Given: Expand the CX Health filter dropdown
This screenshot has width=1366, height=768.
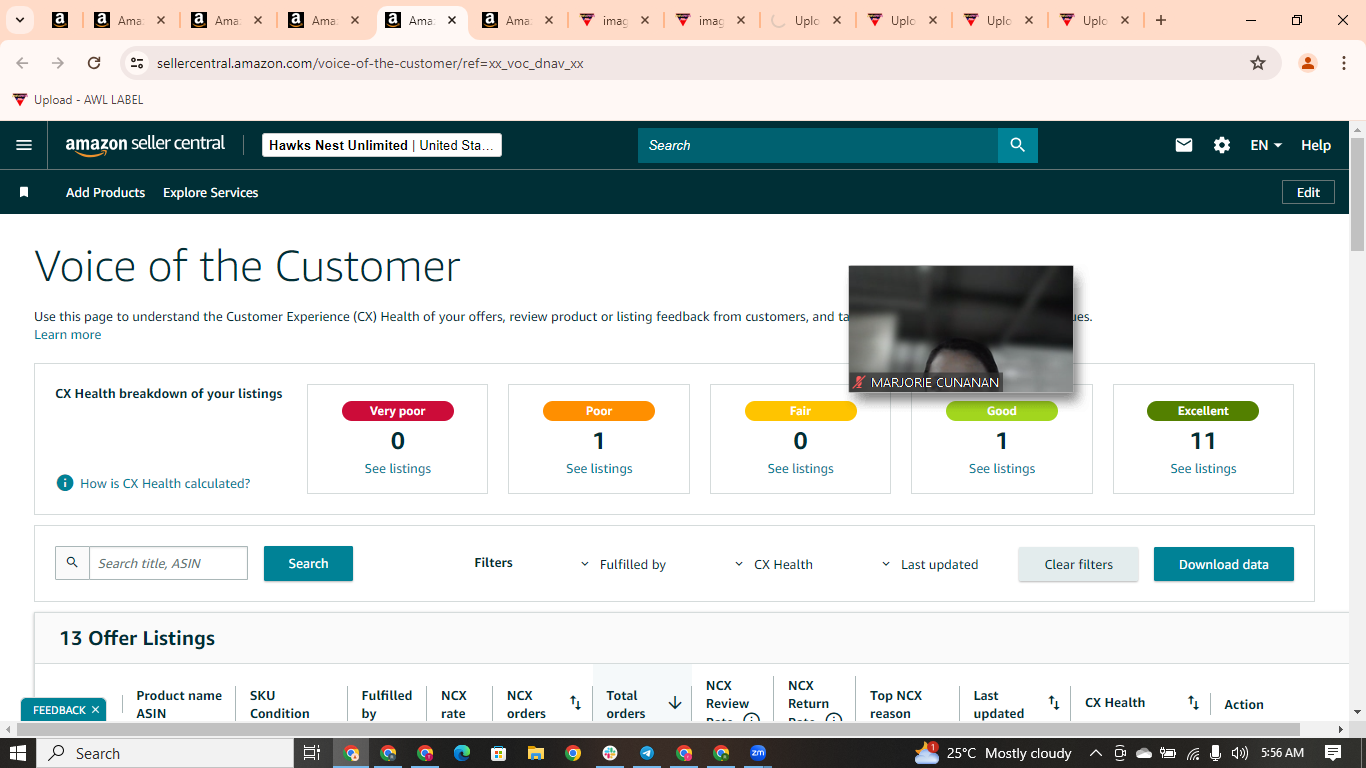Looking at the screenshot, I should click(774, 564).
